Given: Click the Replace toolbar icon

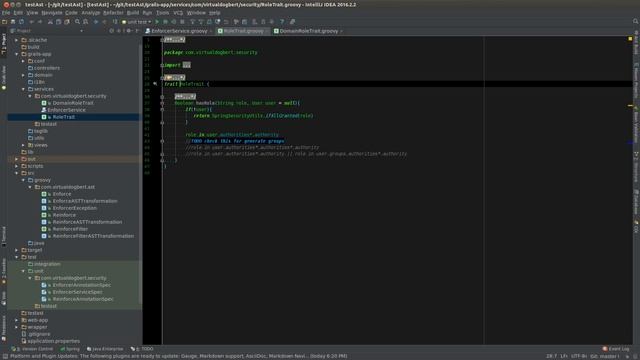Looking at the screenshot, I should tap(85, 22).
